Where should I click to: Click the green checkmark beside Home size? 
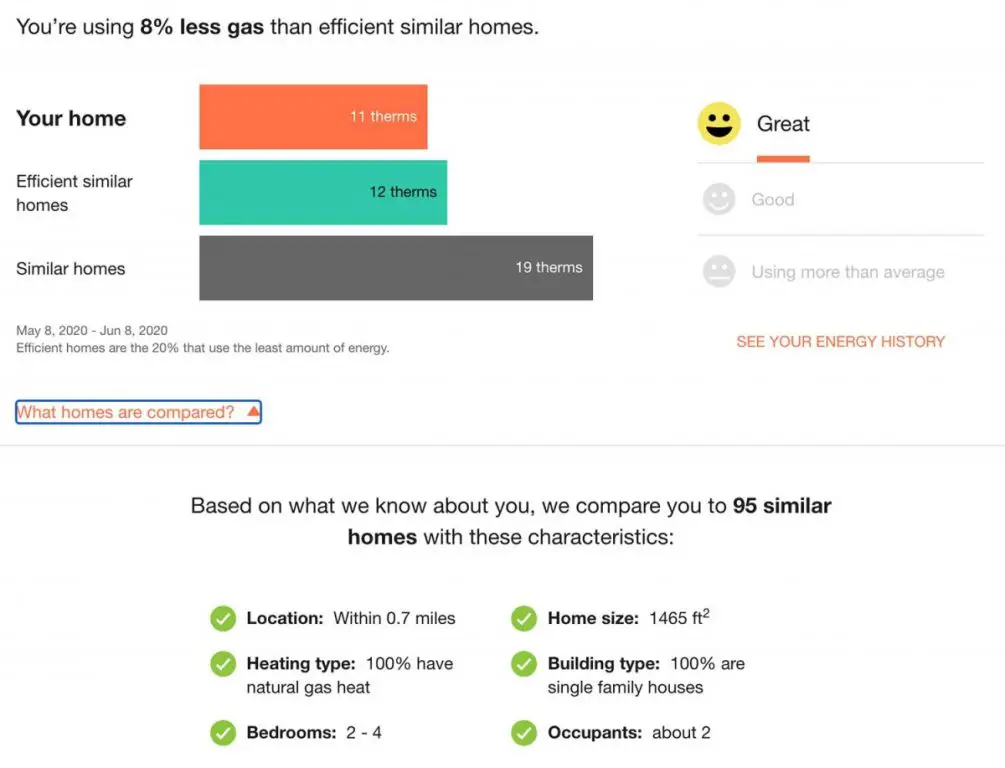click(524, 619)
